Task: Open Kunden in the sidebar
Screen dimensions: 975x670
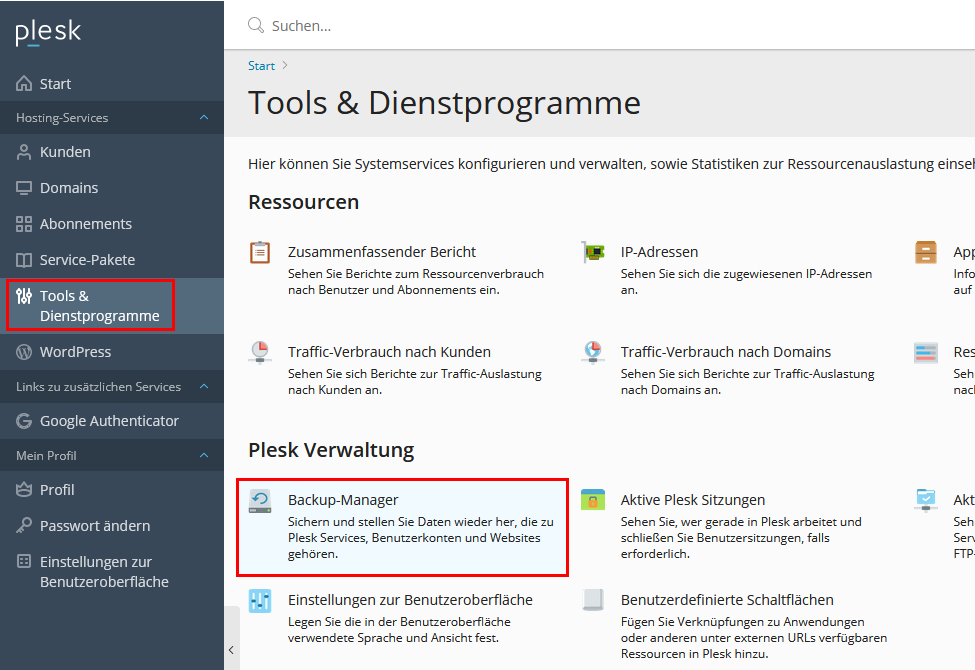Action: [x=65, y=152]
